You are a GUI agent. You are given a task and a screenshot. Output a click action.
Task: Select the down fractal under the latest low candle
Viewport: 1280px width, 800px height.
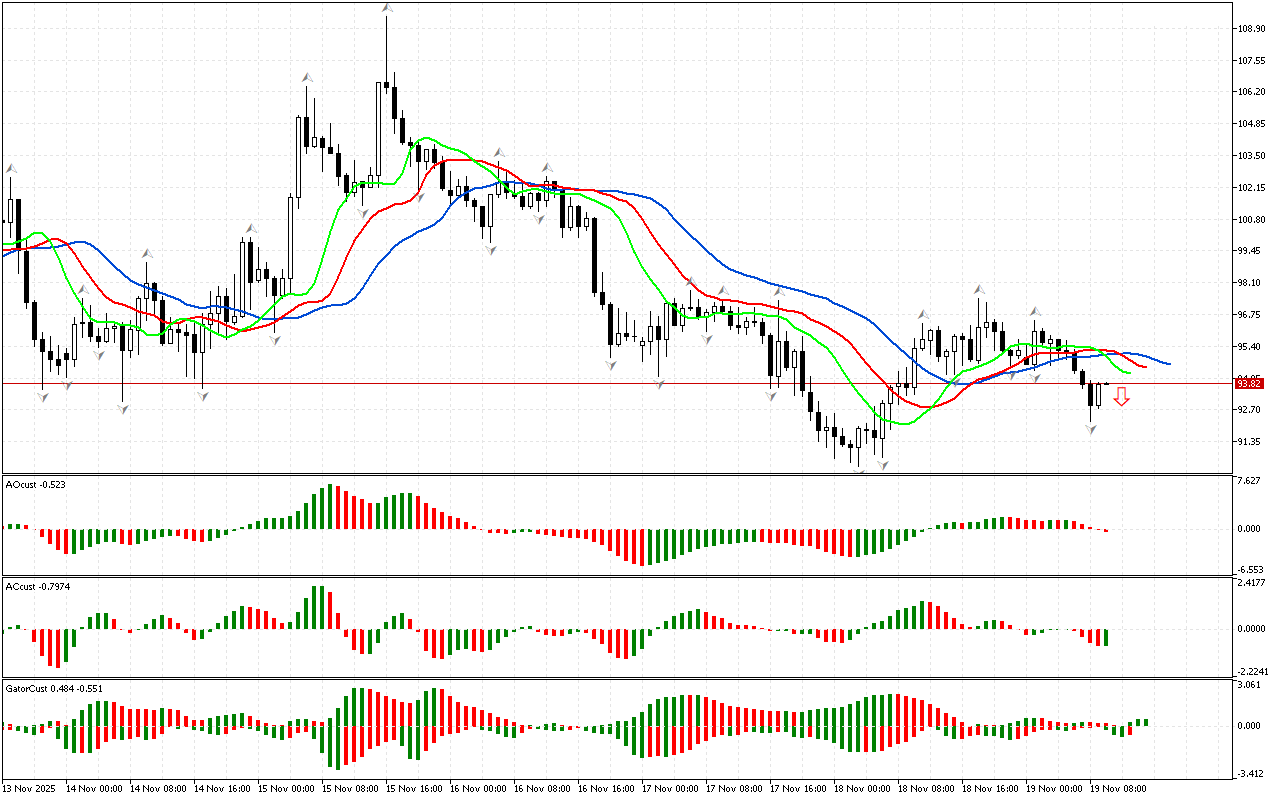coord(1091,429)
